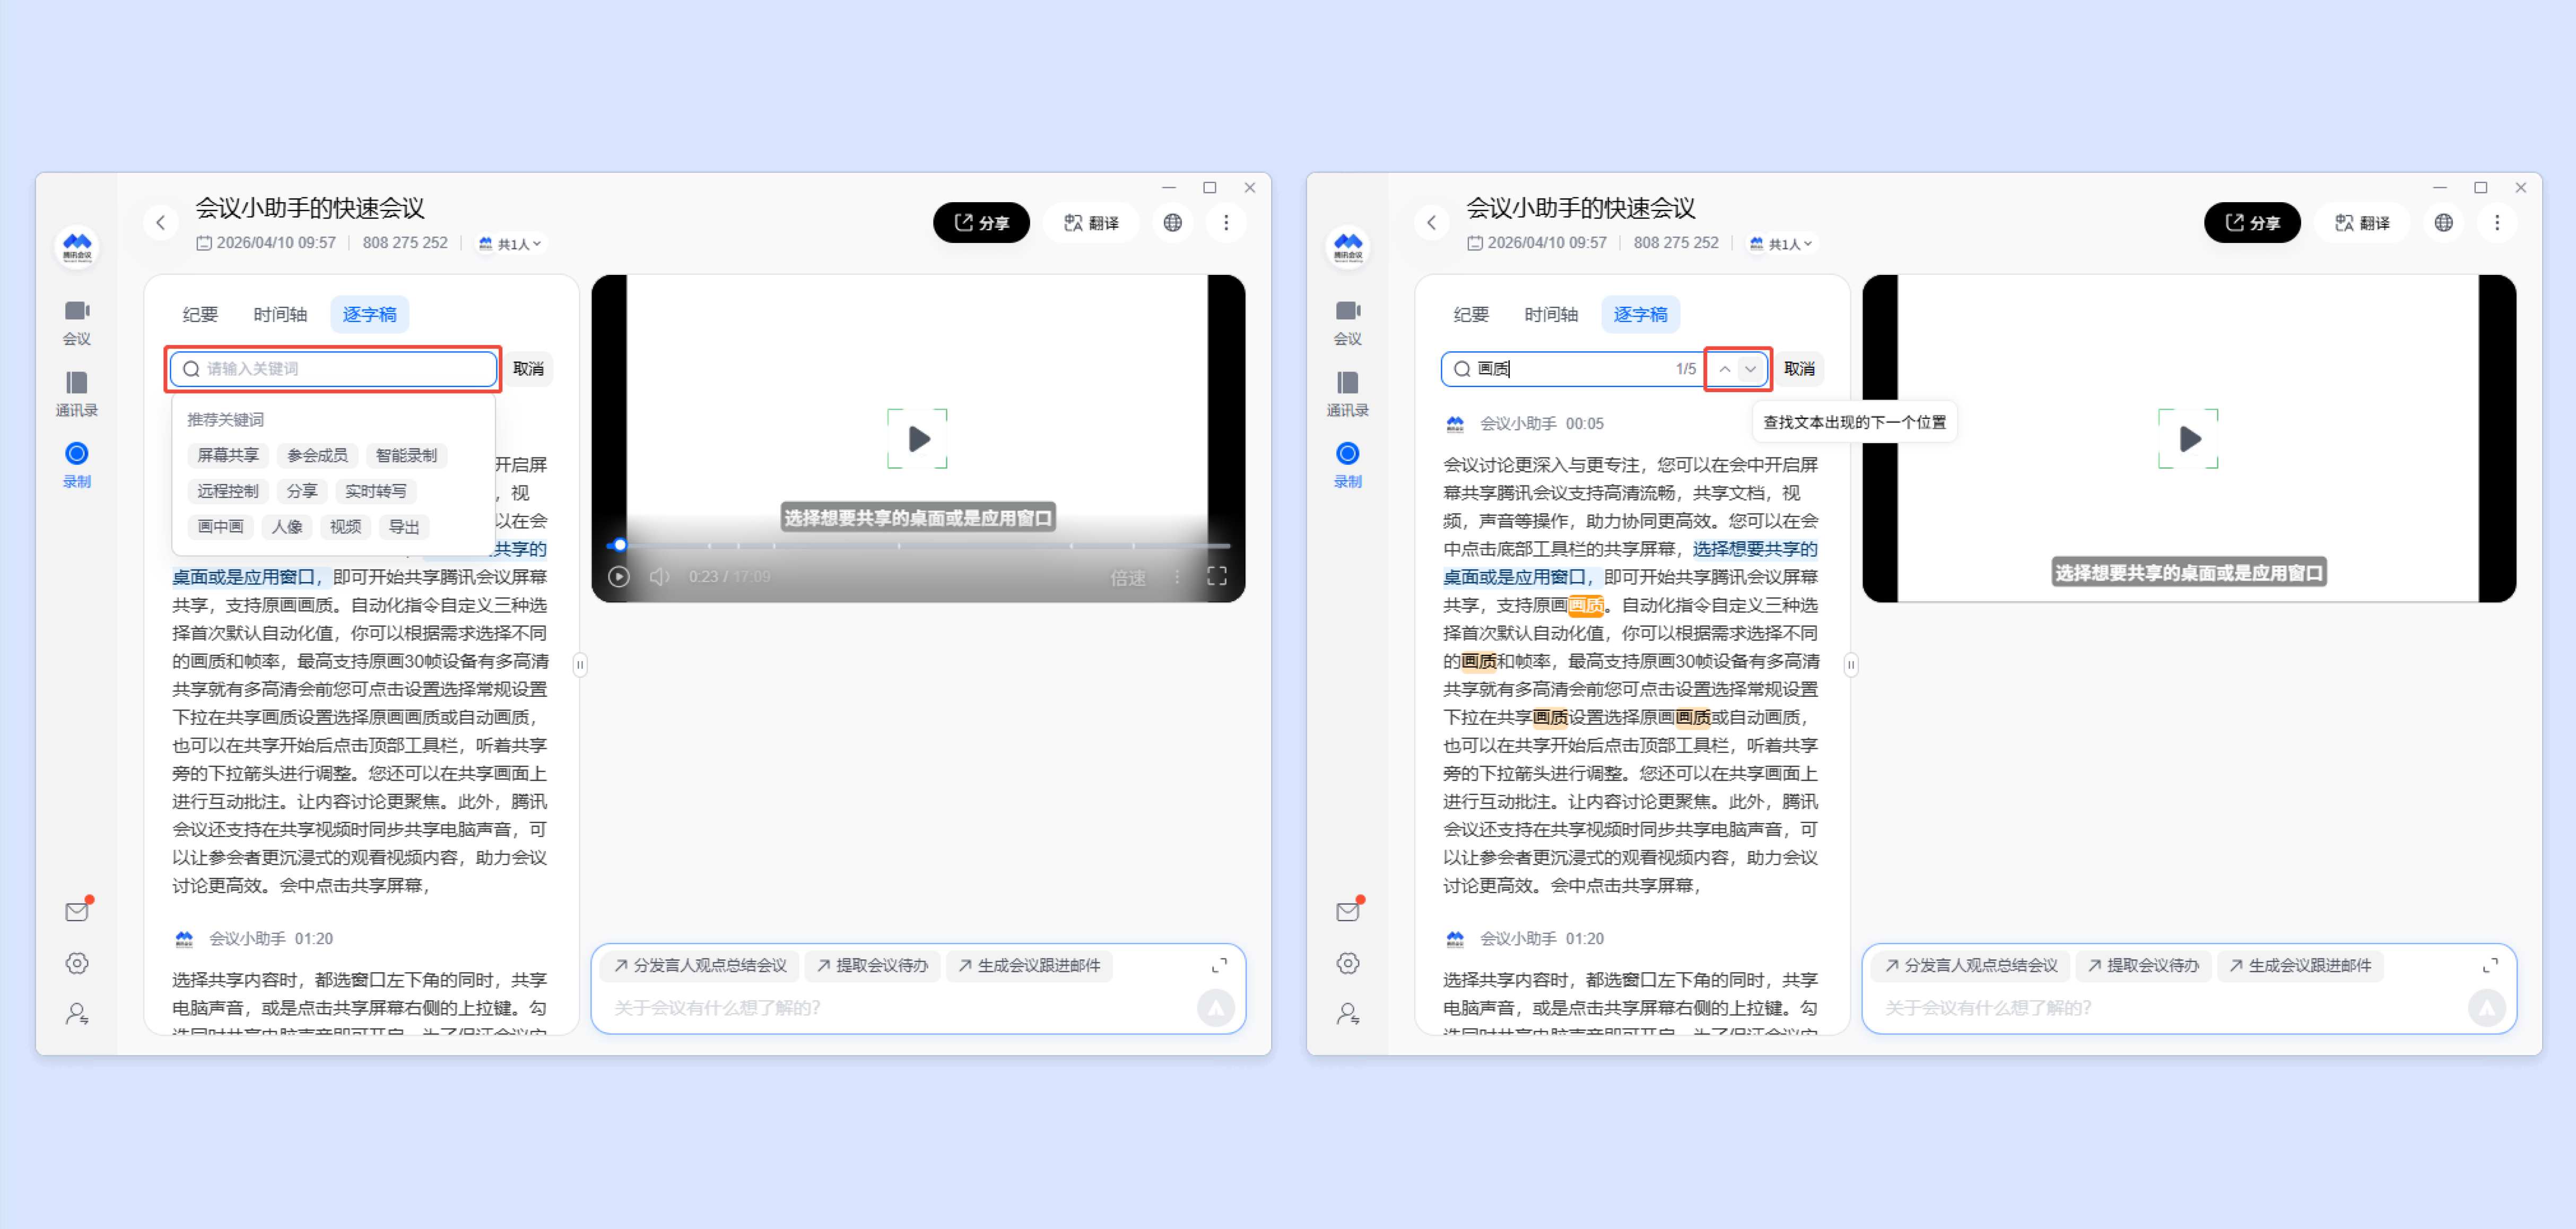Expand the AI assistant box in left window
Screen dimensions: 2576x1229
(x=1219, y=965)
